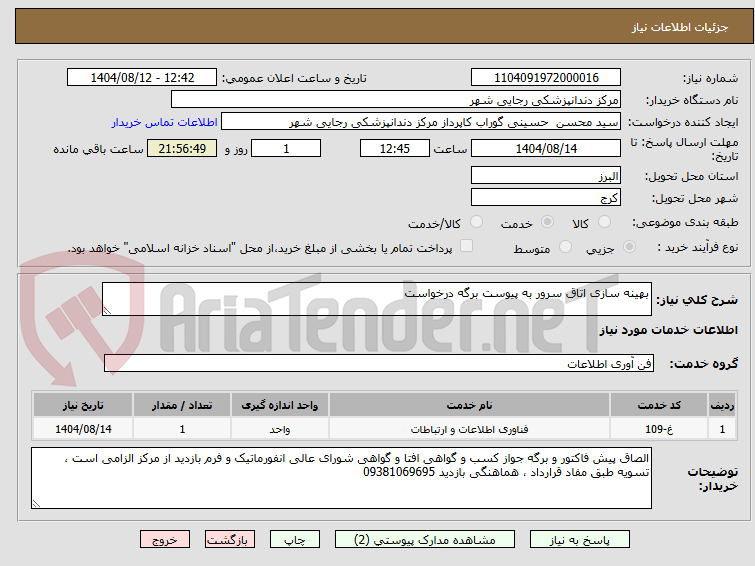Click table date cell 1404/08/14

coord(83,429)
